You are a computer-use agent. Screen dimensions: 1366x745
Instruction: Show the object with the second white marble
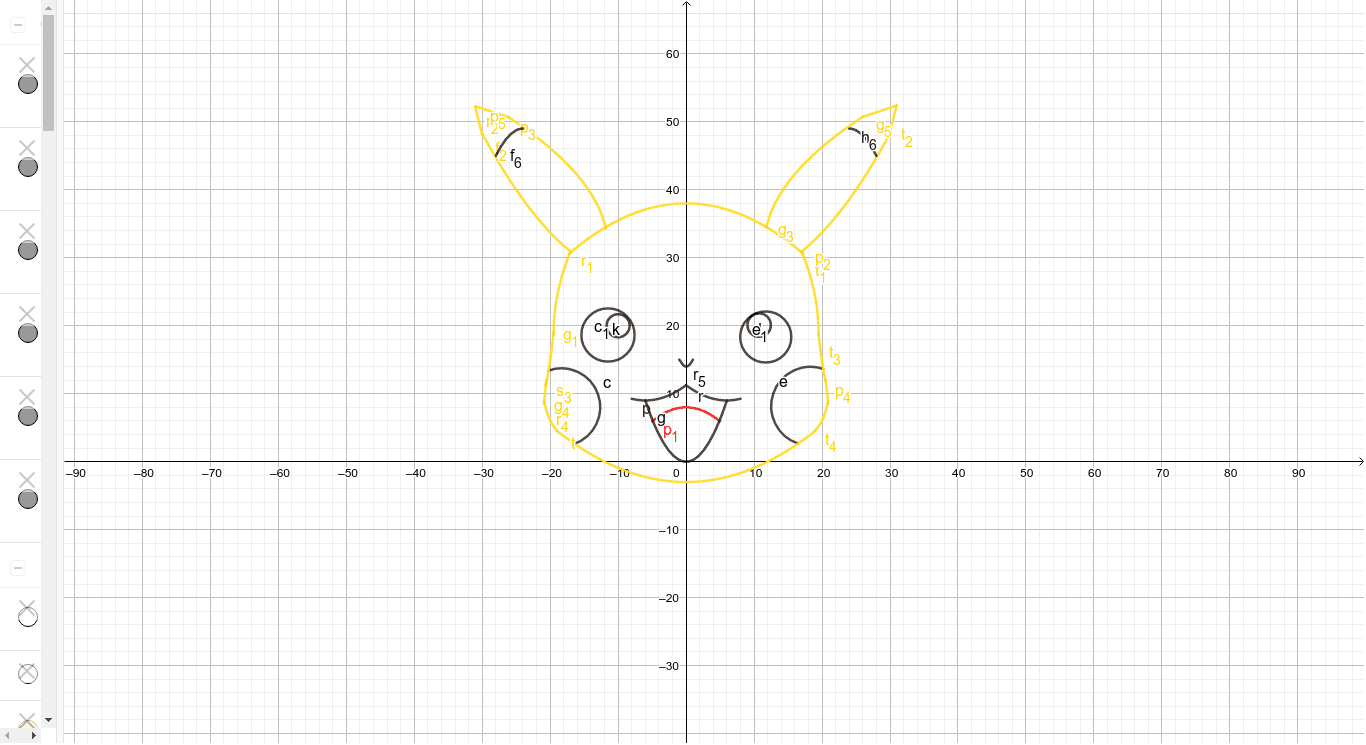pos(28,674)
